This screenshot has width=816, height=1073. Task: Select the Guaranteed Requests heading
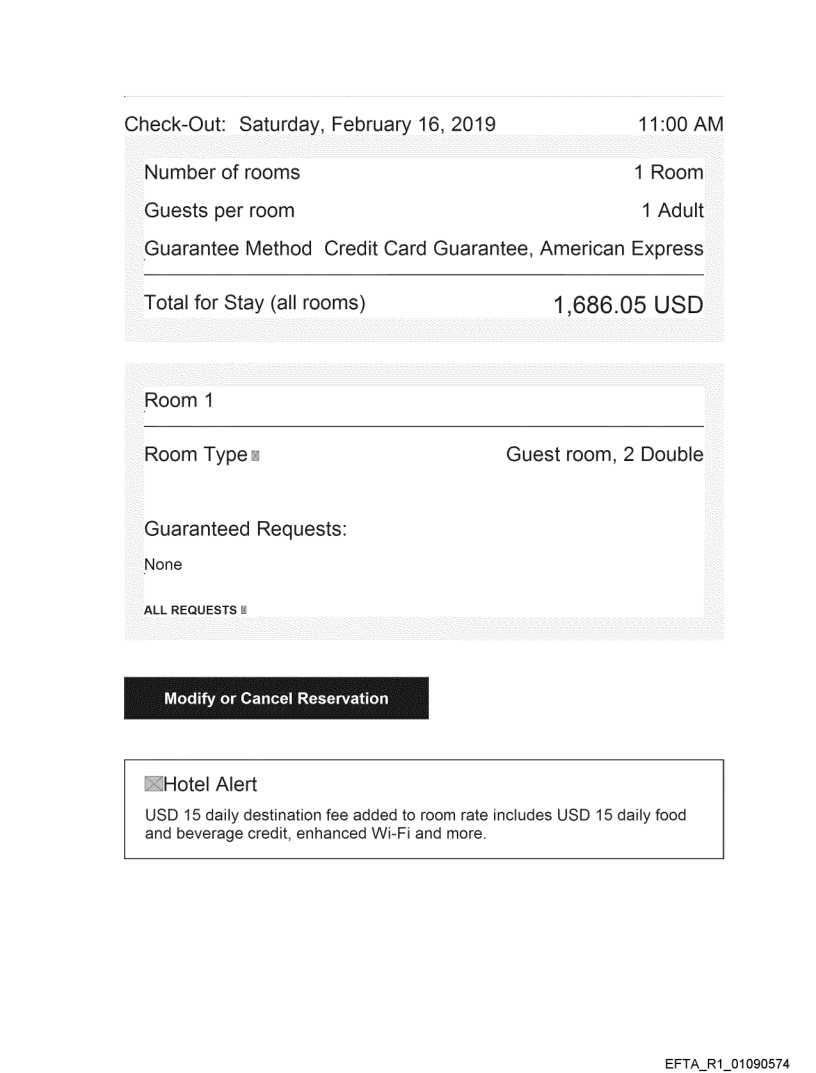point(245,529)
